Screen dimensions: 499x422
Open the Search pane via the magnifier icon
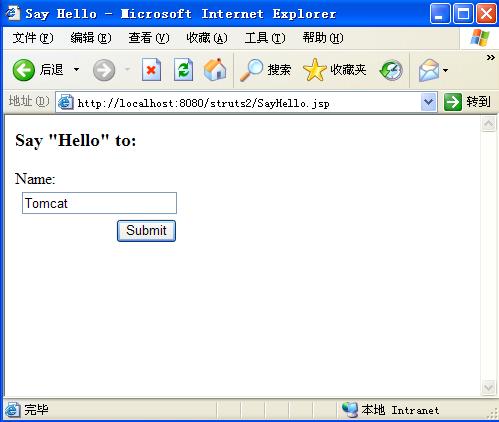(251, 70)
